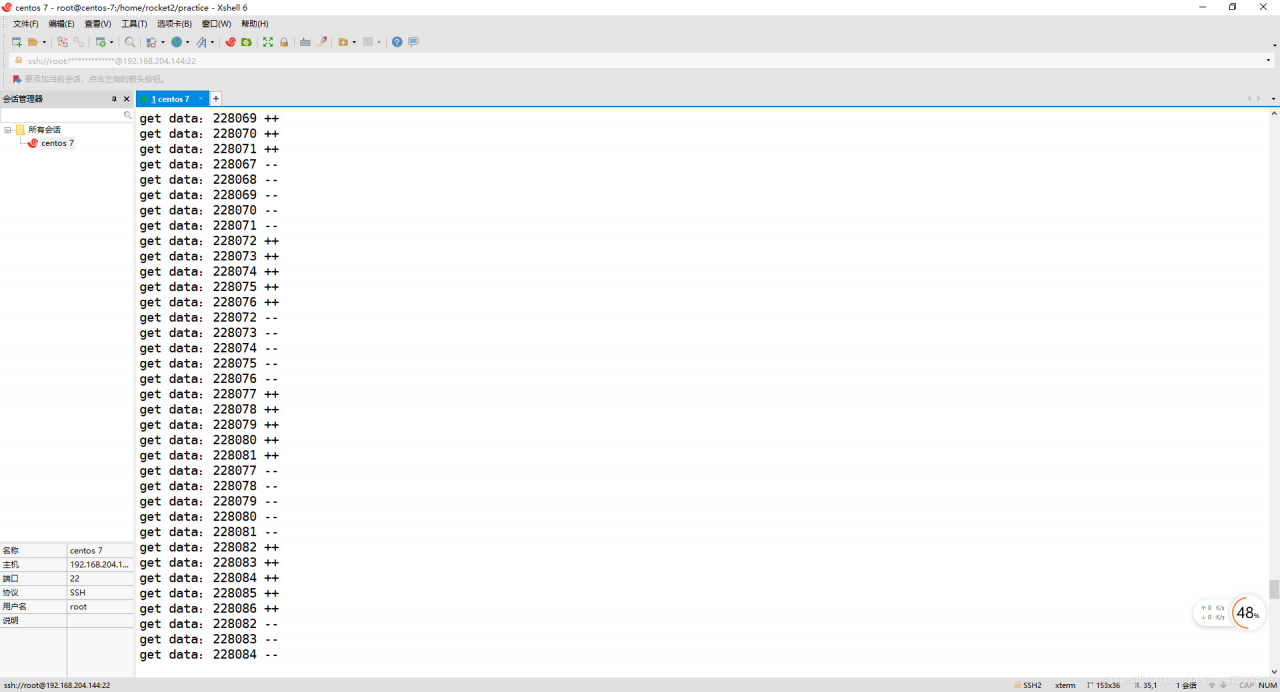Screen dimensions: 1280x692
Task: Add a new tab with plus button
Action: (x=215, y=98)
